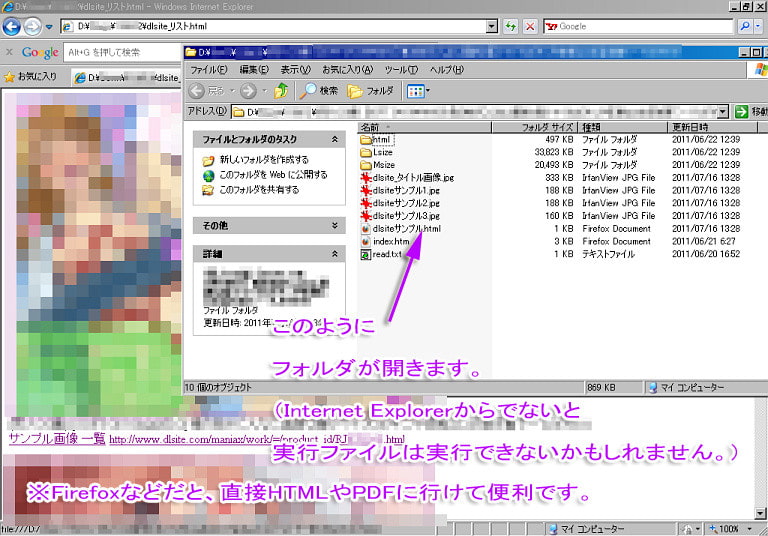Open the 編集(E) menu in Explorer
The width and height of the screenshot is (768, 536).
tap(254, 70)
